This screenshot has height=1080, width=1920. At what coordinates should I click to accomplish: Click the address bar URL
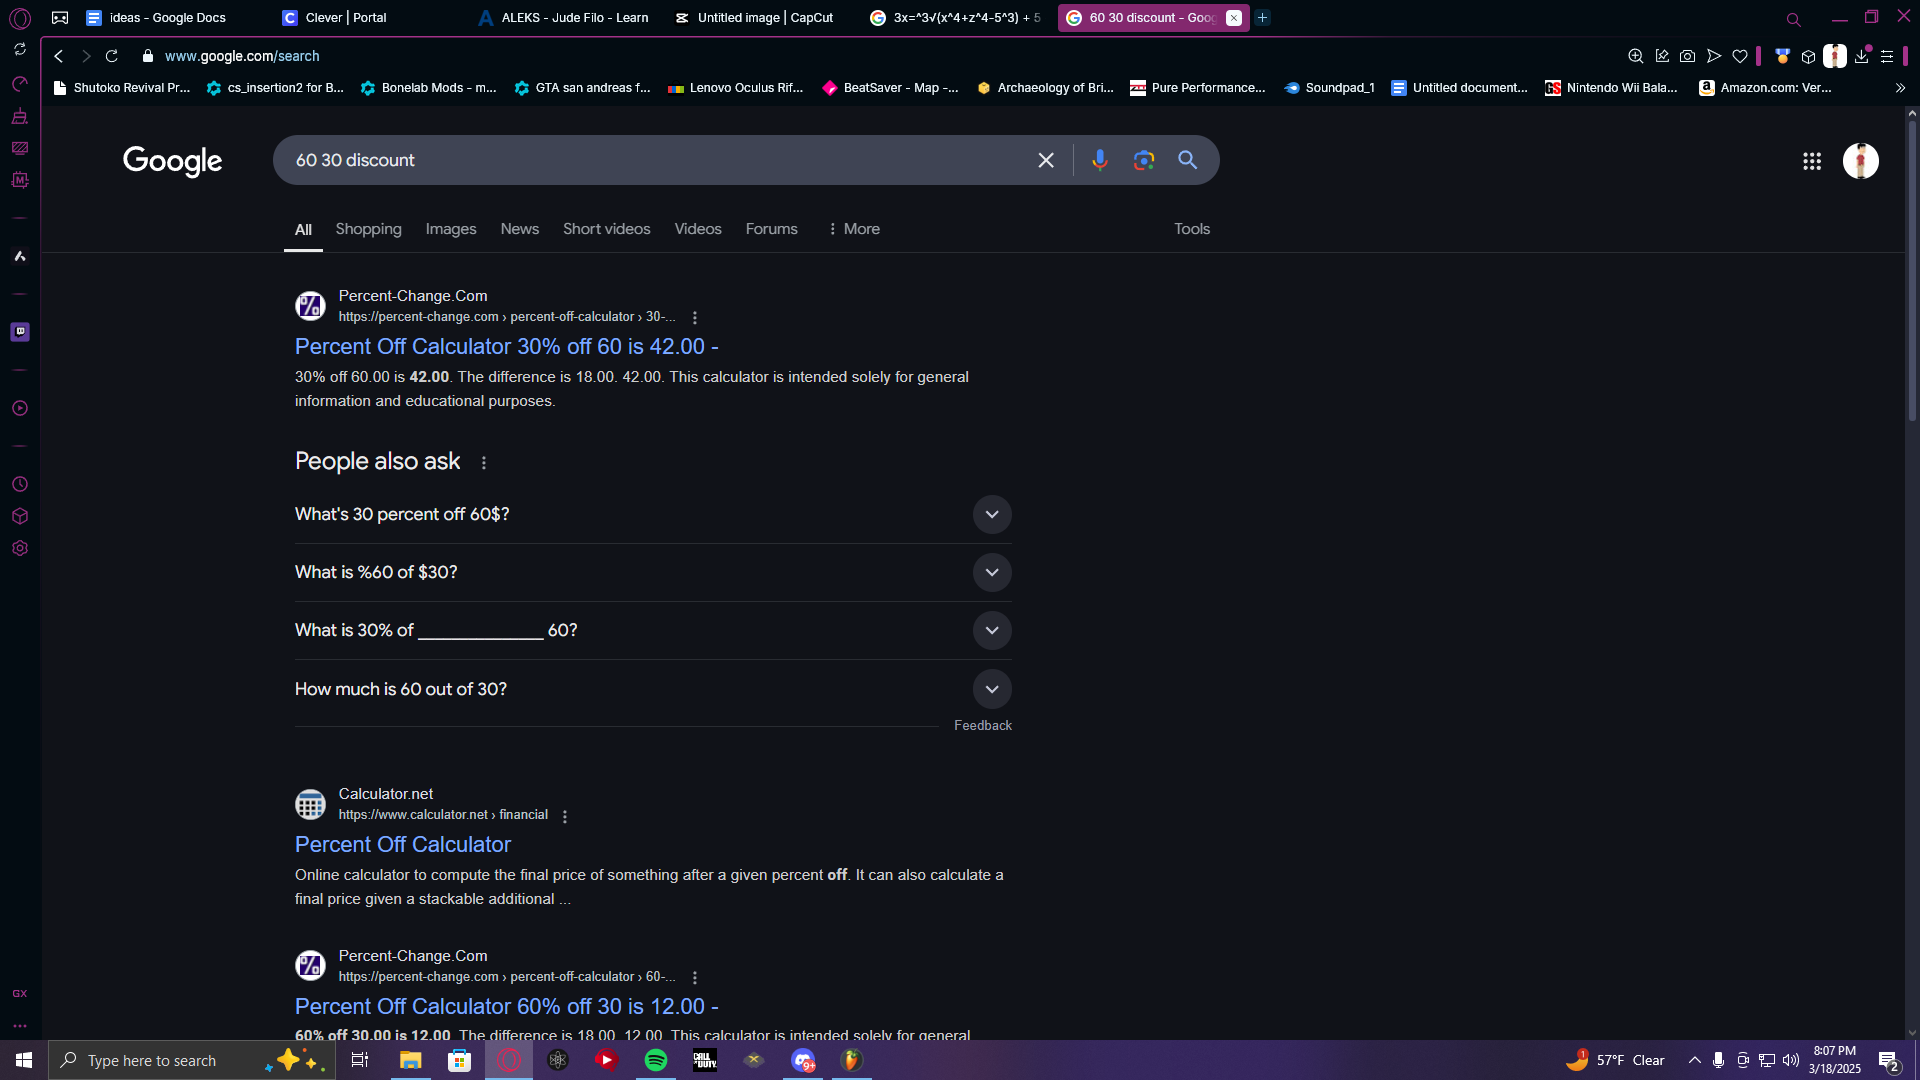(242, 56)
